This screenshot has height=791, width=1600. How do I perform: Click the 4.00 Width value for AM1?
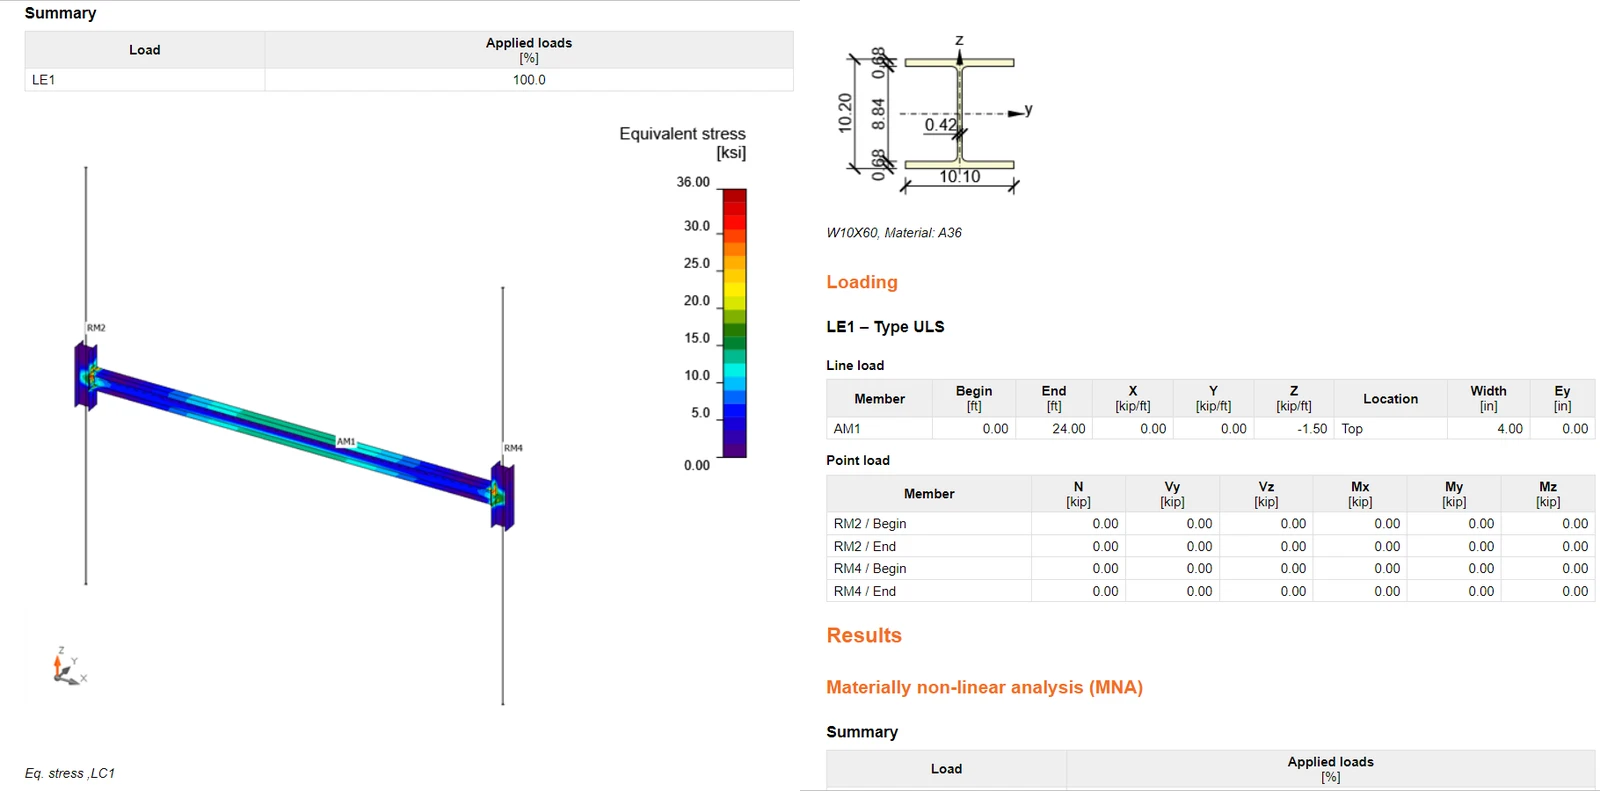pos(1510,428)
